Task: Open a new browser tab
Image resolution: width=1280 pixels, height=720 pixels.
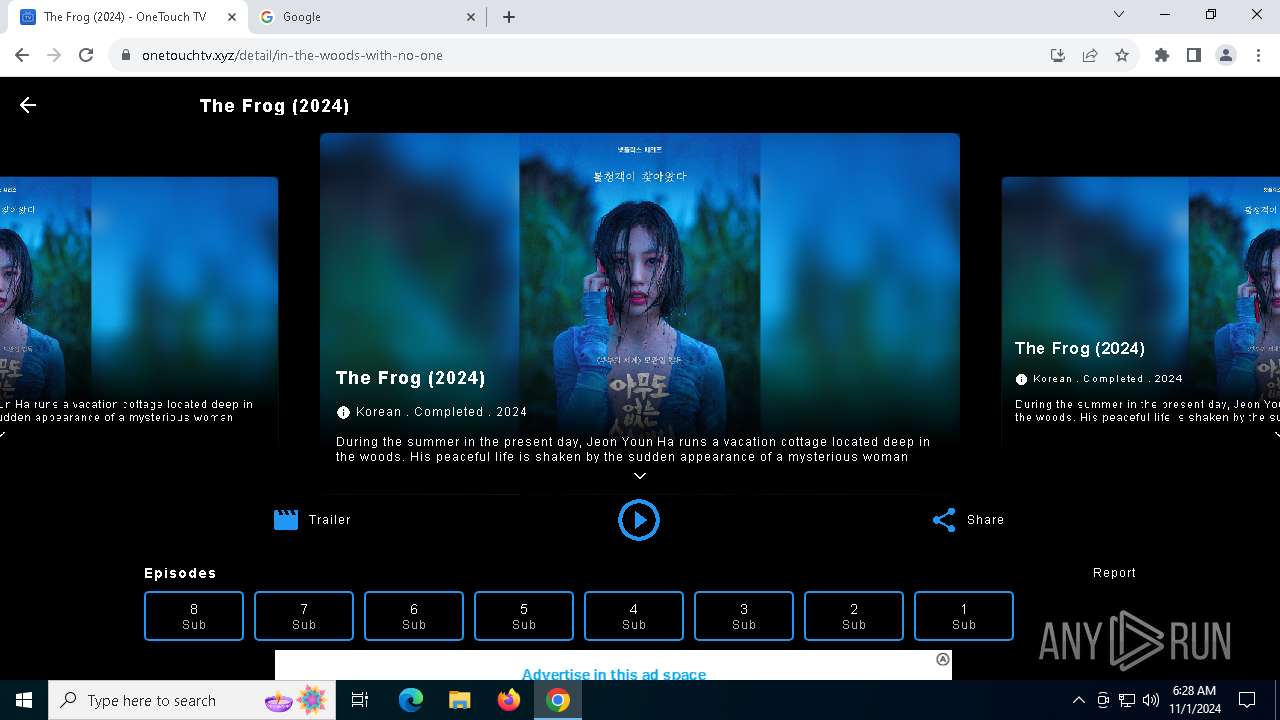Action: (509, 17)
